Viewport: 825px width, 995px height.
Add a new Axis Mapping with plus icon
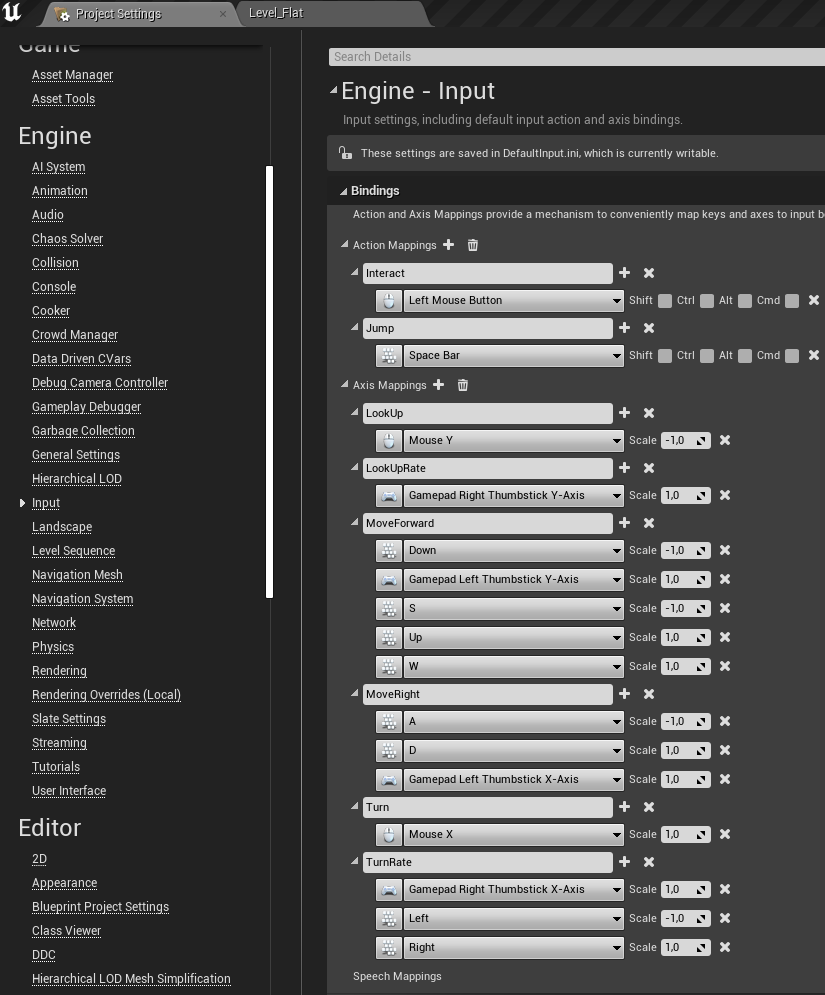tap(438, 385)
